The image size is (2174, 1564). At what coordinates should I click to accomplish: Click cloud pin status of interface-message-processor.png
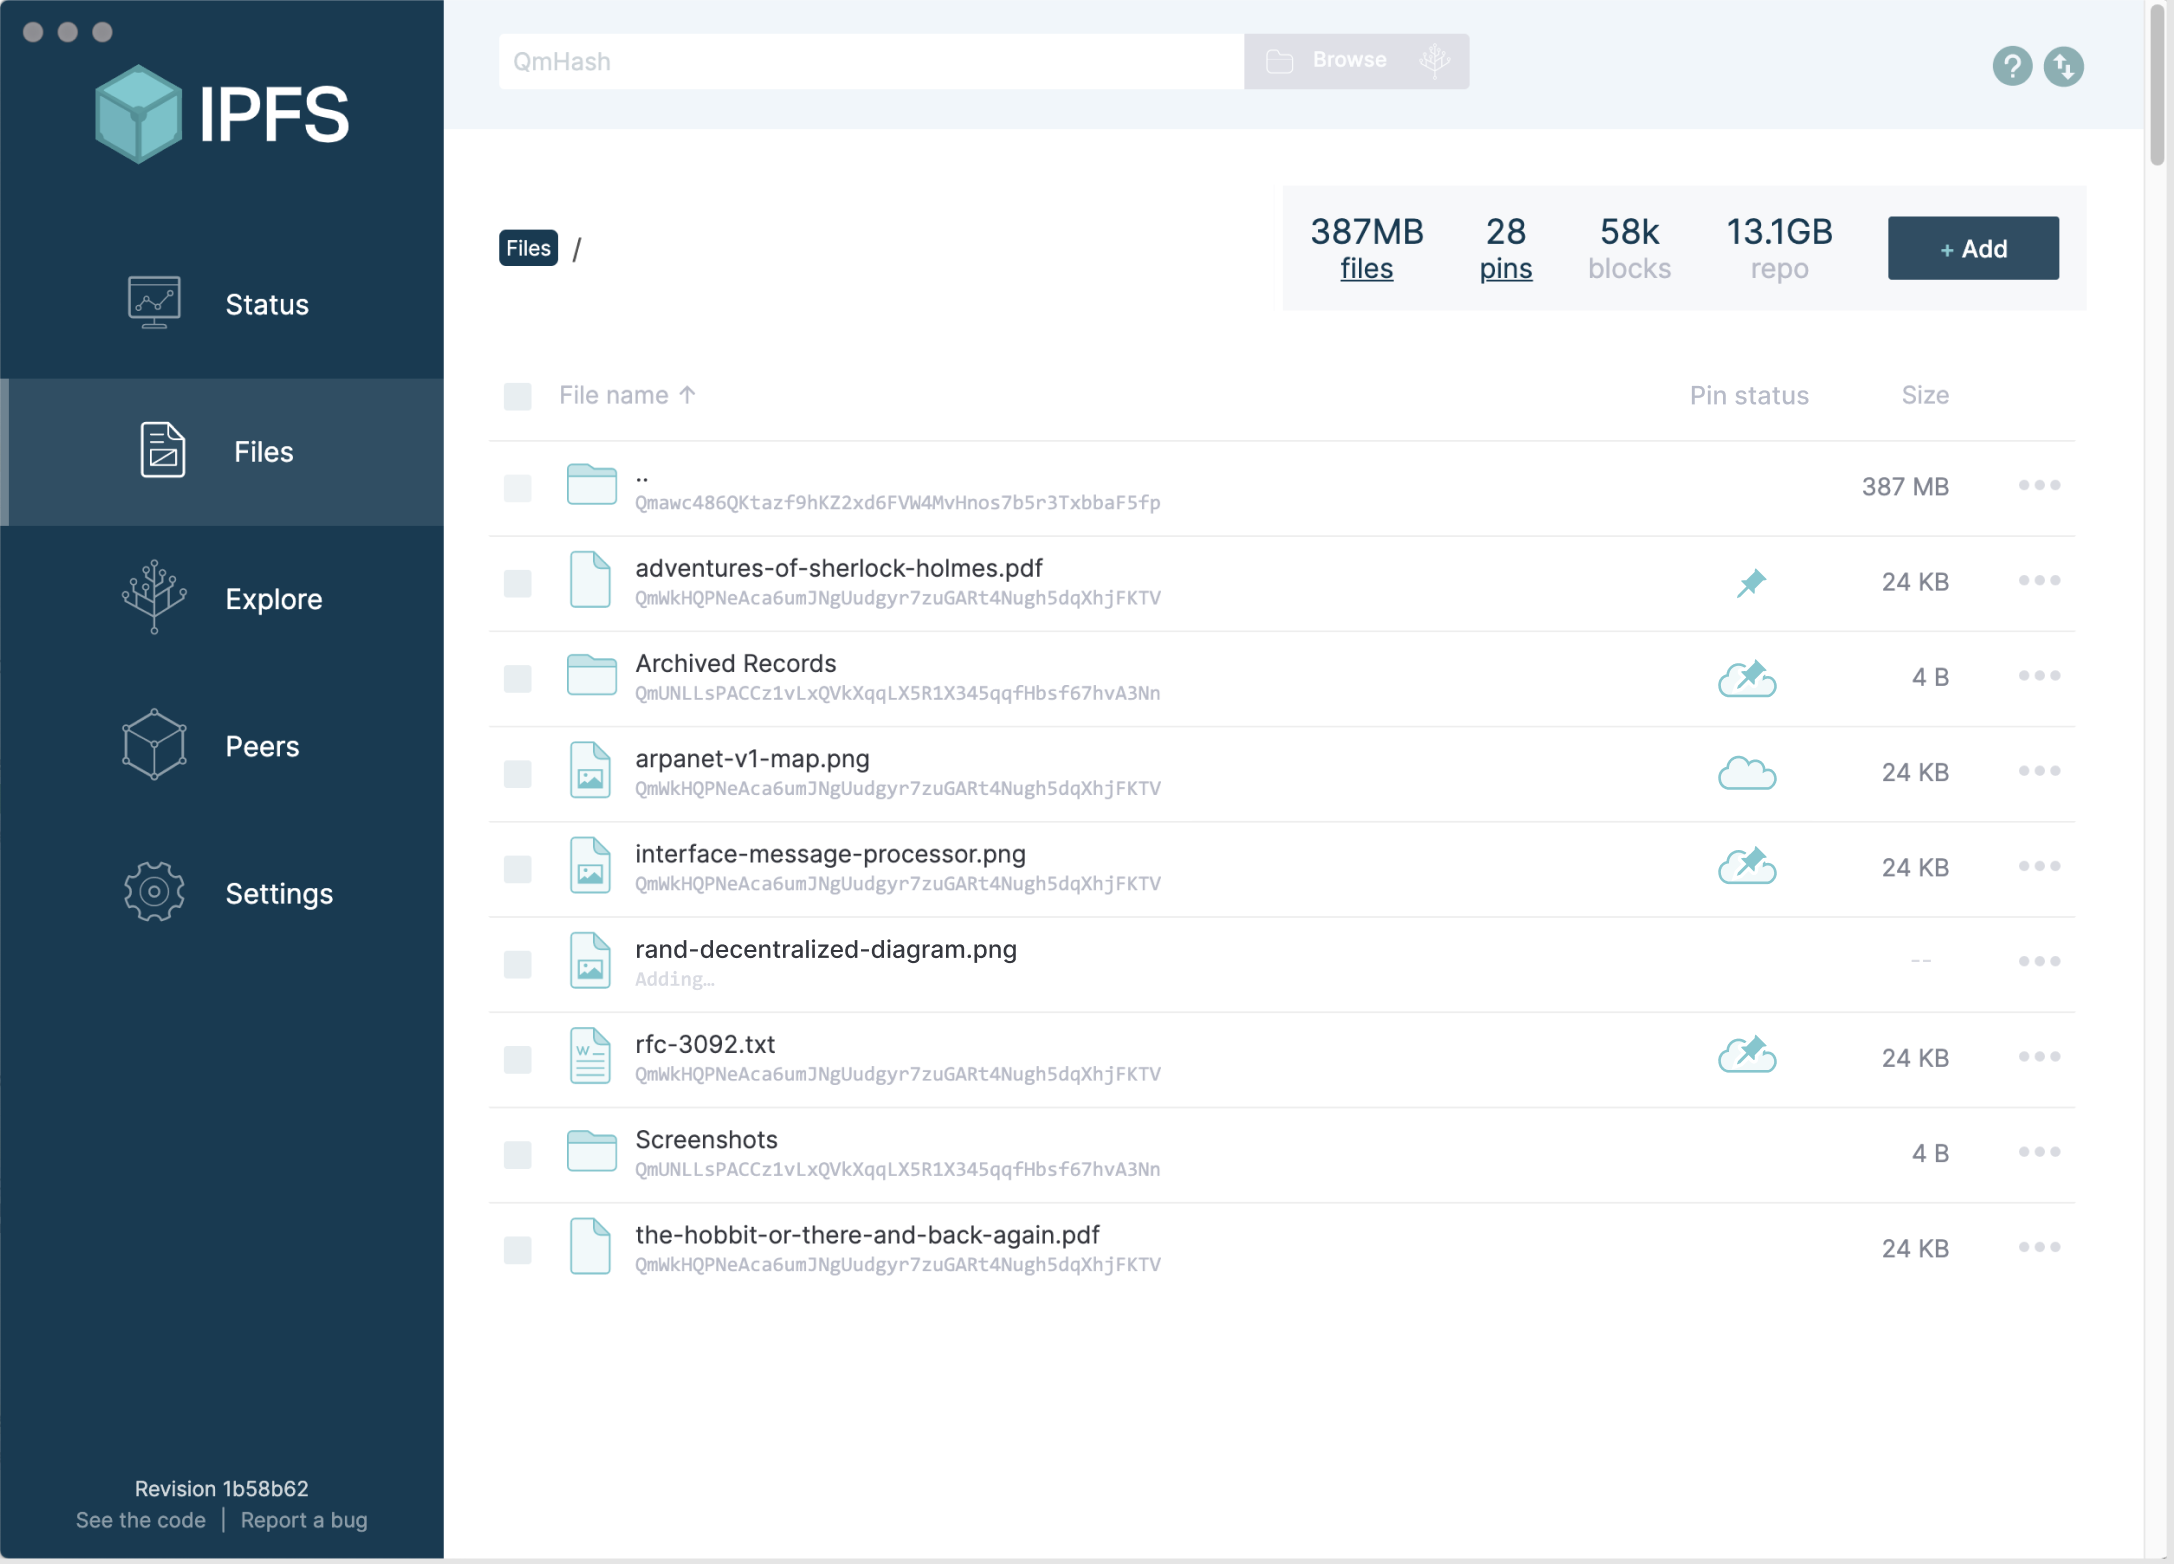1747,865
